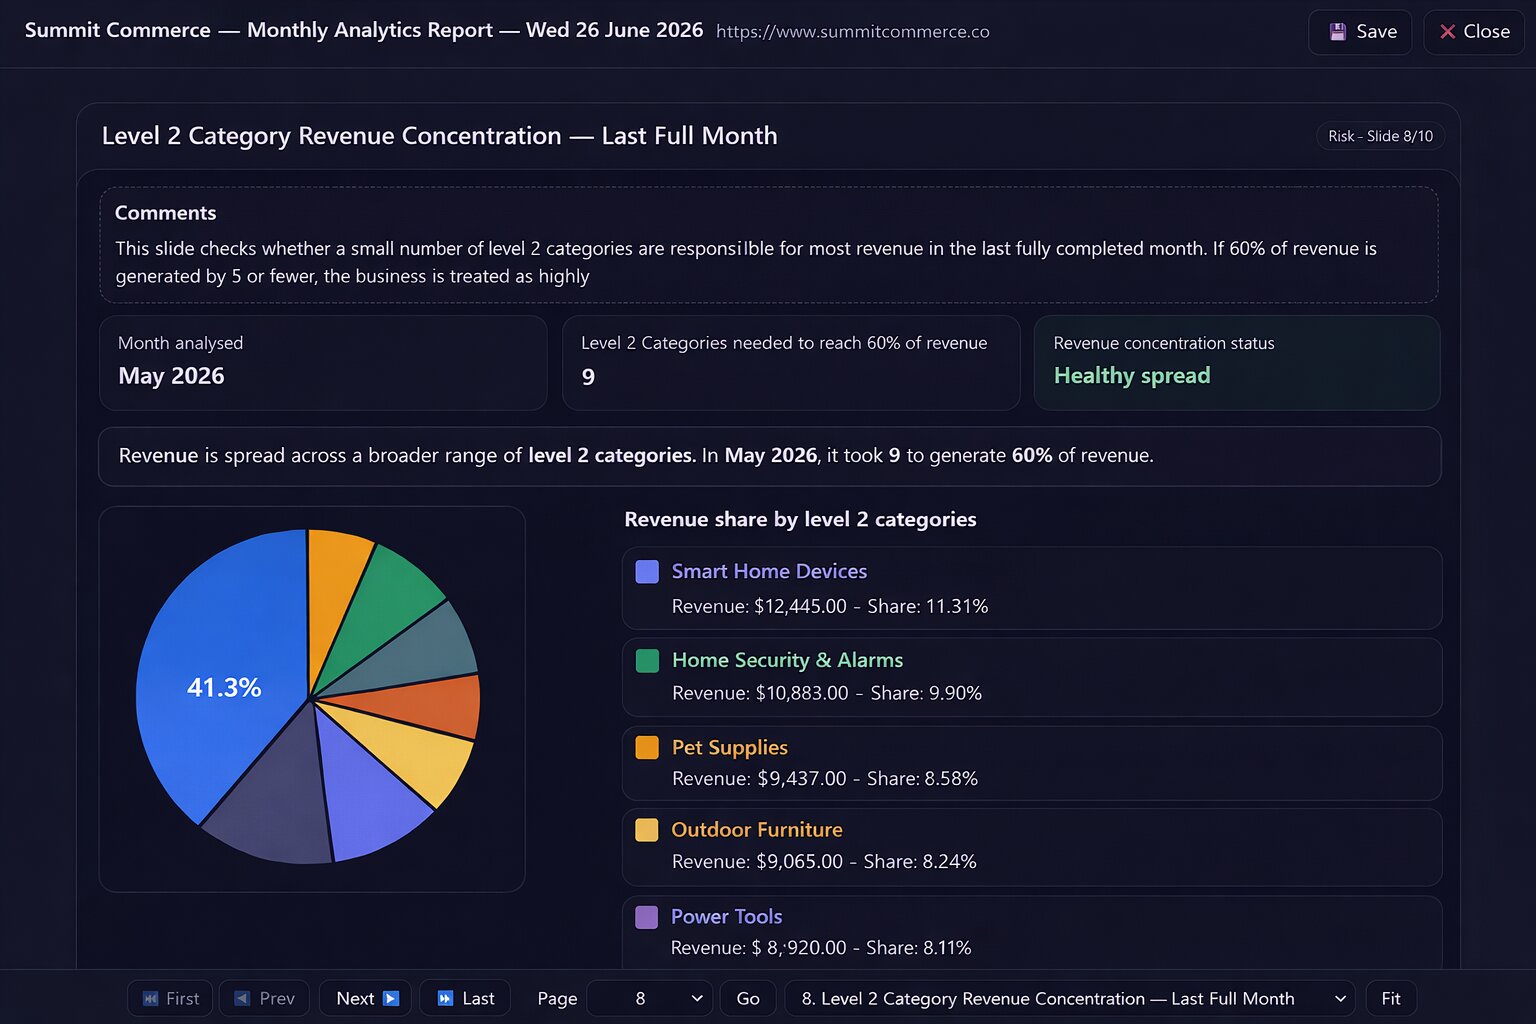Expand the slide title selector dropdown
Screen dimensions: 1536x1024
tap(1071, 998)
